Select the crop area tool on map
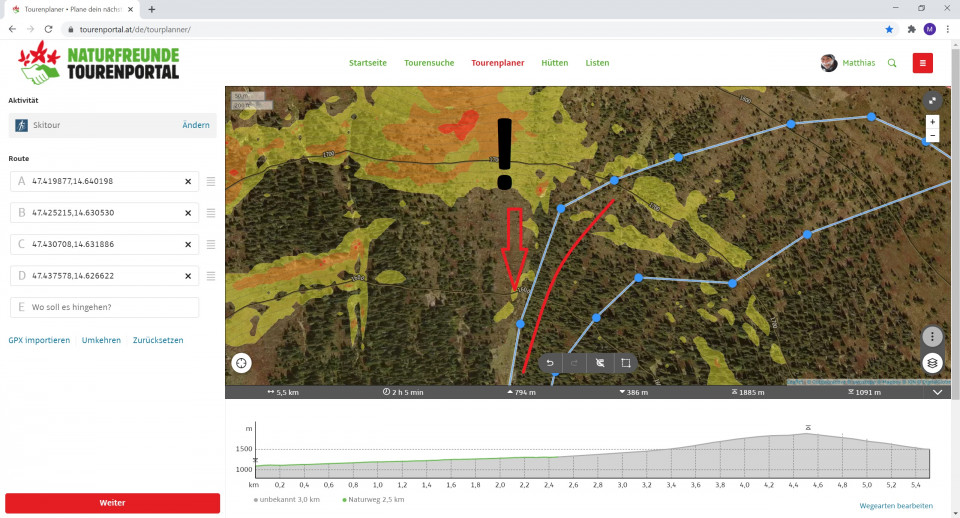The width and height of the screenshot is (960, 518). tap(625, 363)
